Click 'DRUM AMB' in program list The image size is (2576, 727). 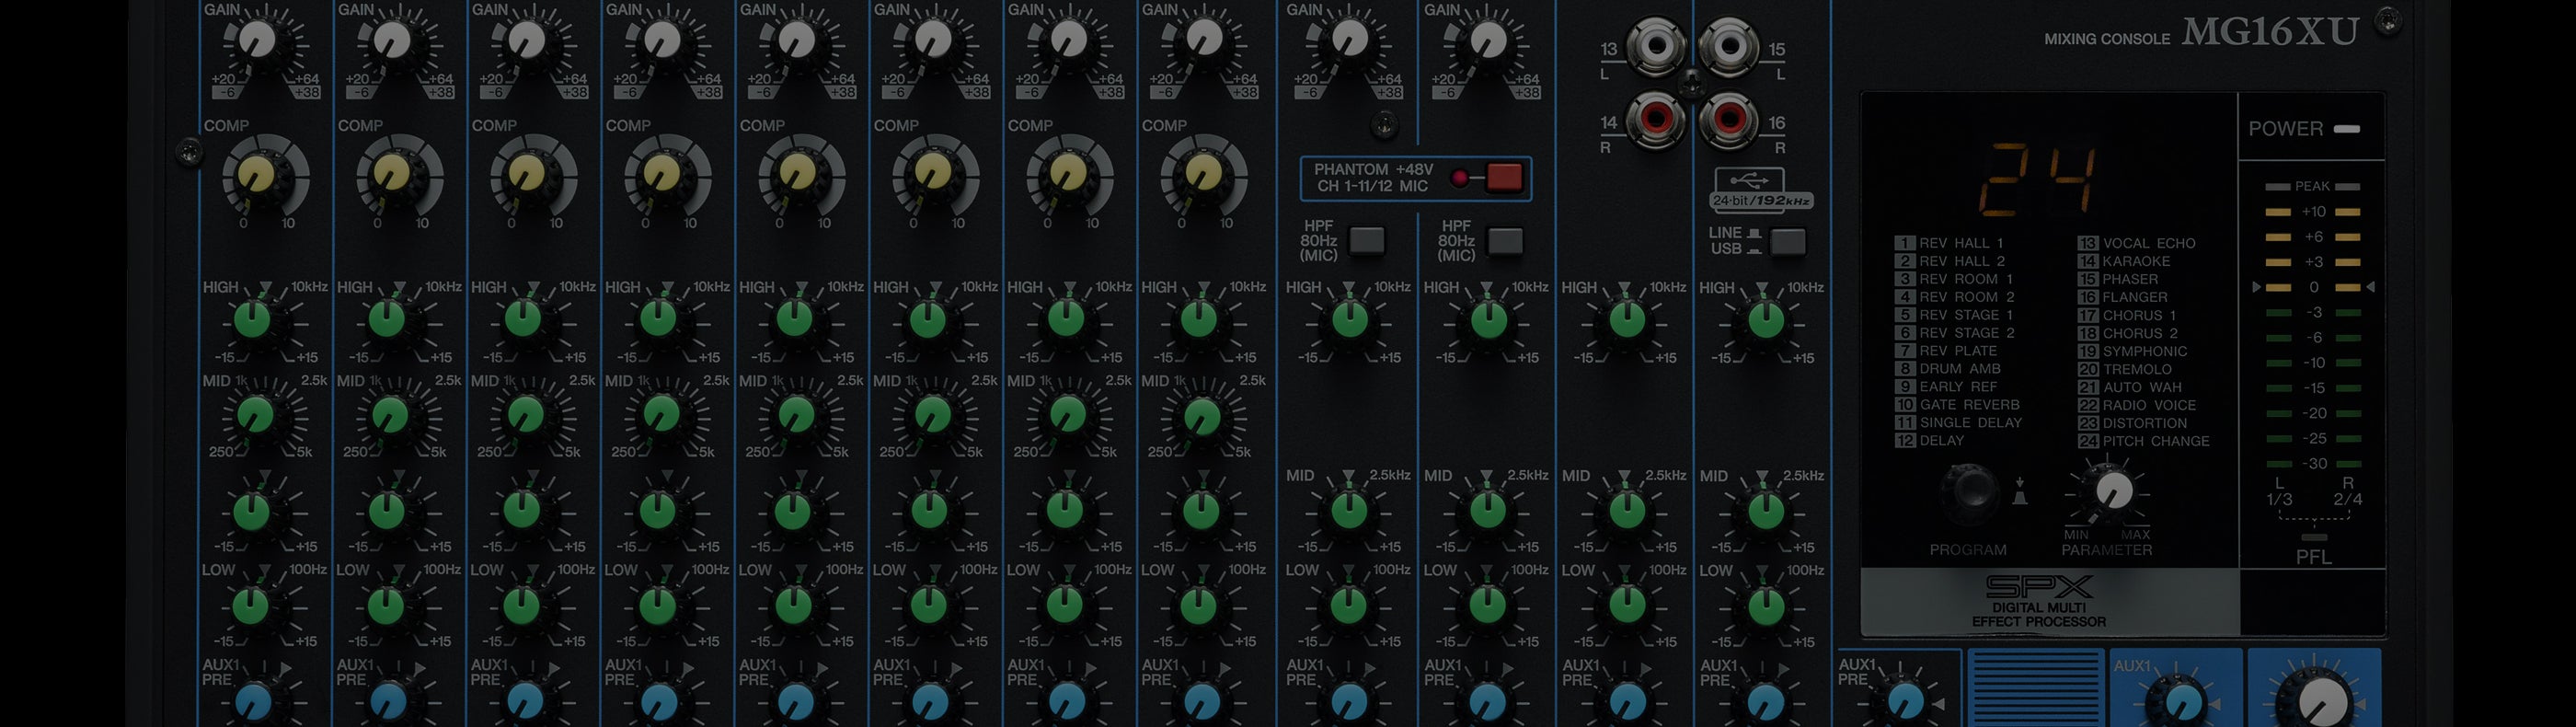pos(1960,369)
